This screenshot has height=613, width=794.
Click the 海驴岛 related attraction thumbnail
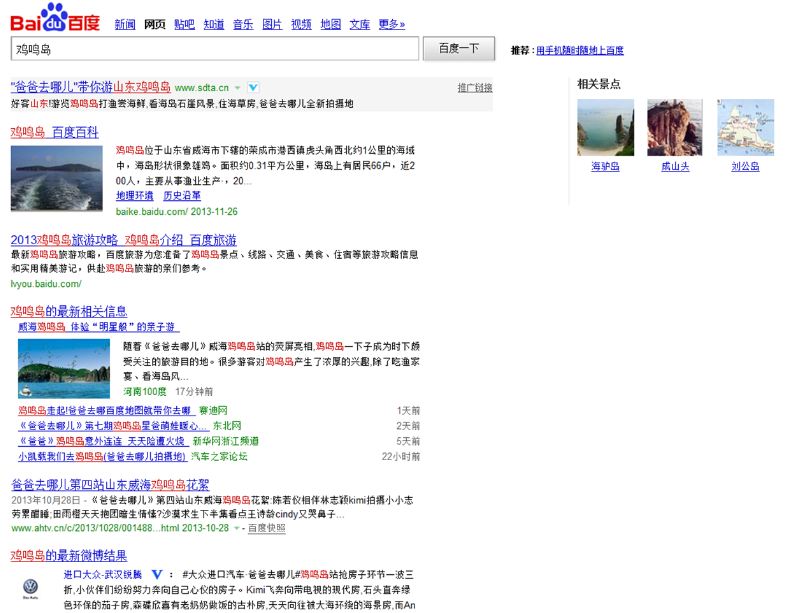pos(606,127)
